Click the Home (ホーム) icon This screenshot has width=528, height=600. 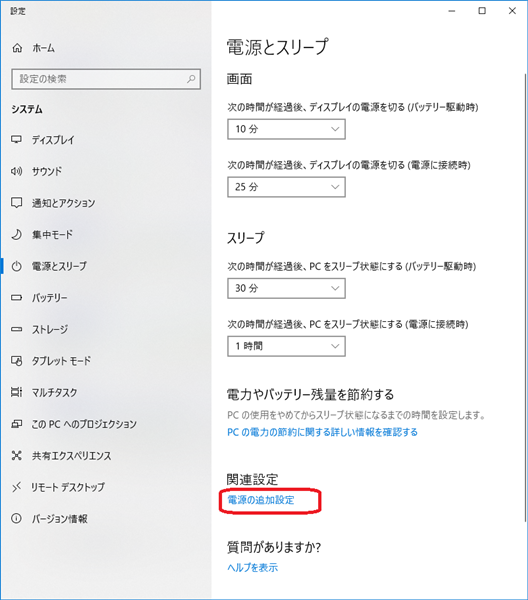[17, 48]
